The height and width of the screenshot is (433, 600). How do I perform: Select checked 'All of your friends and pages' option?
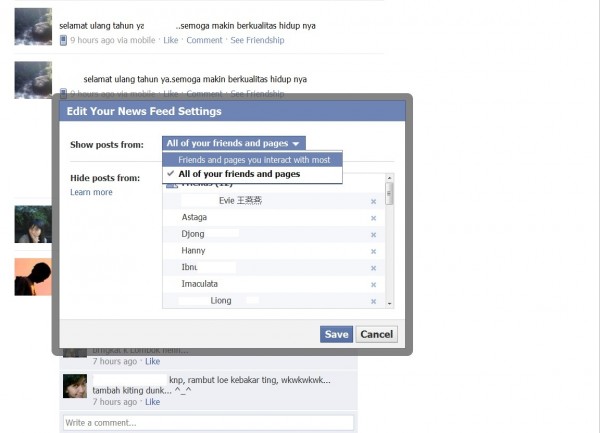253,174
